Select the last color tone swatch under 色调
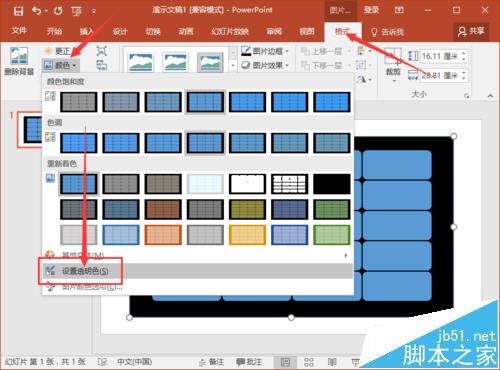 (332, 143)
